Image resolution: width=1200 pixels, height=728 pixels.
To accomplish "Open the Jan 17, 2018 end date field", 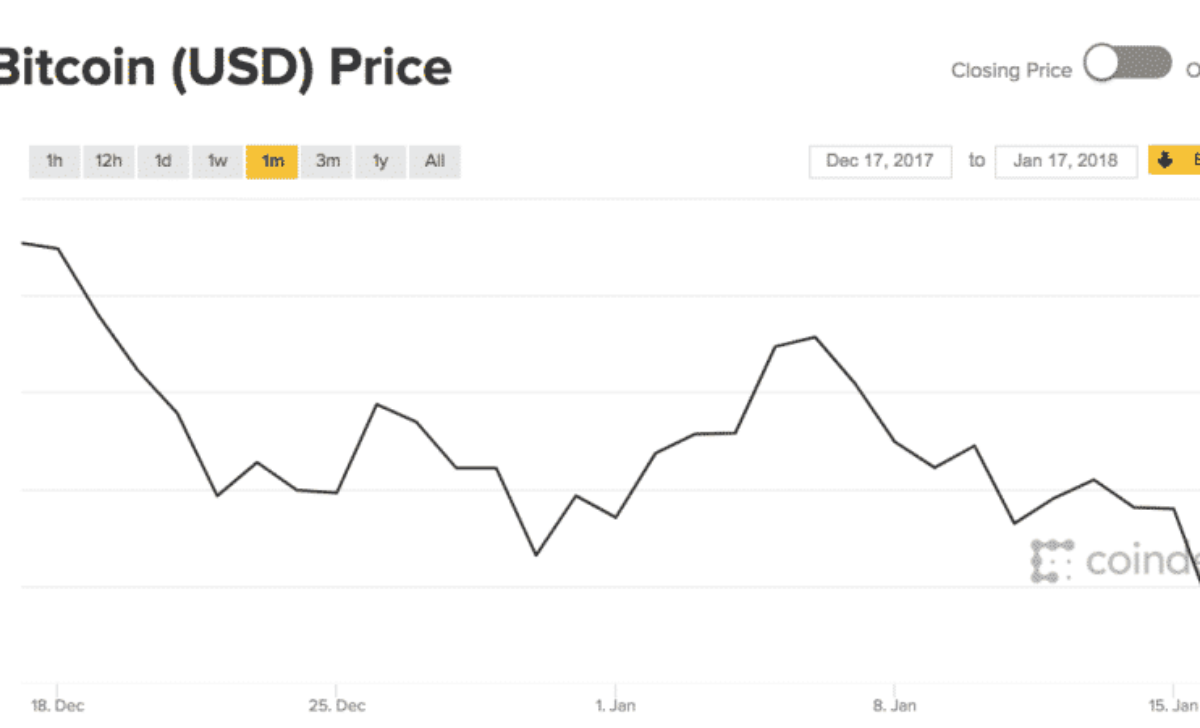I will coord(1065,161).
